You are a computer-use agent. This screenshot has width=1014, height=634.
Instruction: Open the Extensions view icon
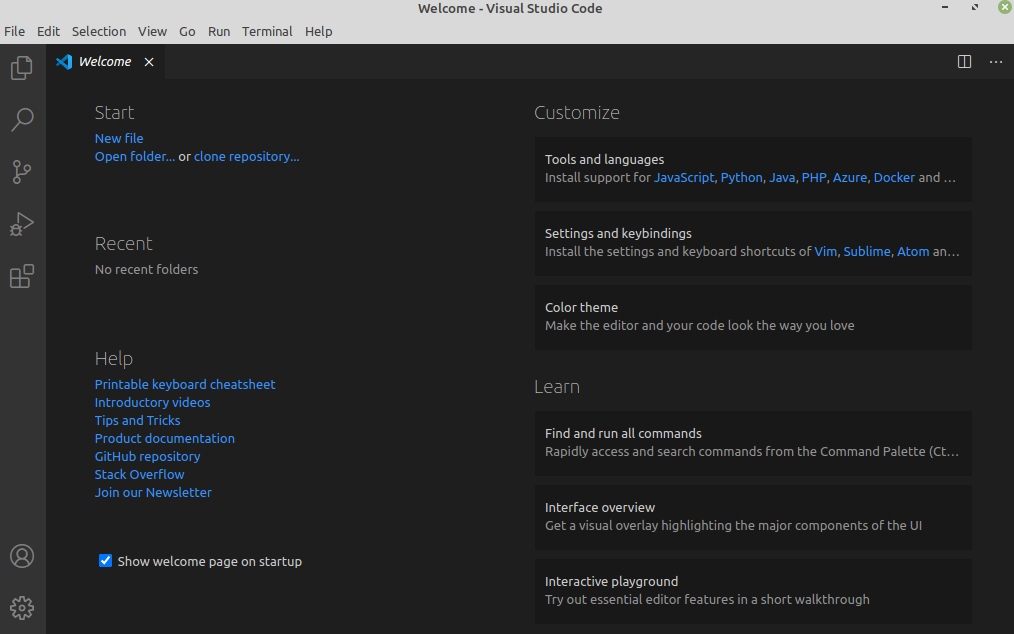click(x=22, y=276)
